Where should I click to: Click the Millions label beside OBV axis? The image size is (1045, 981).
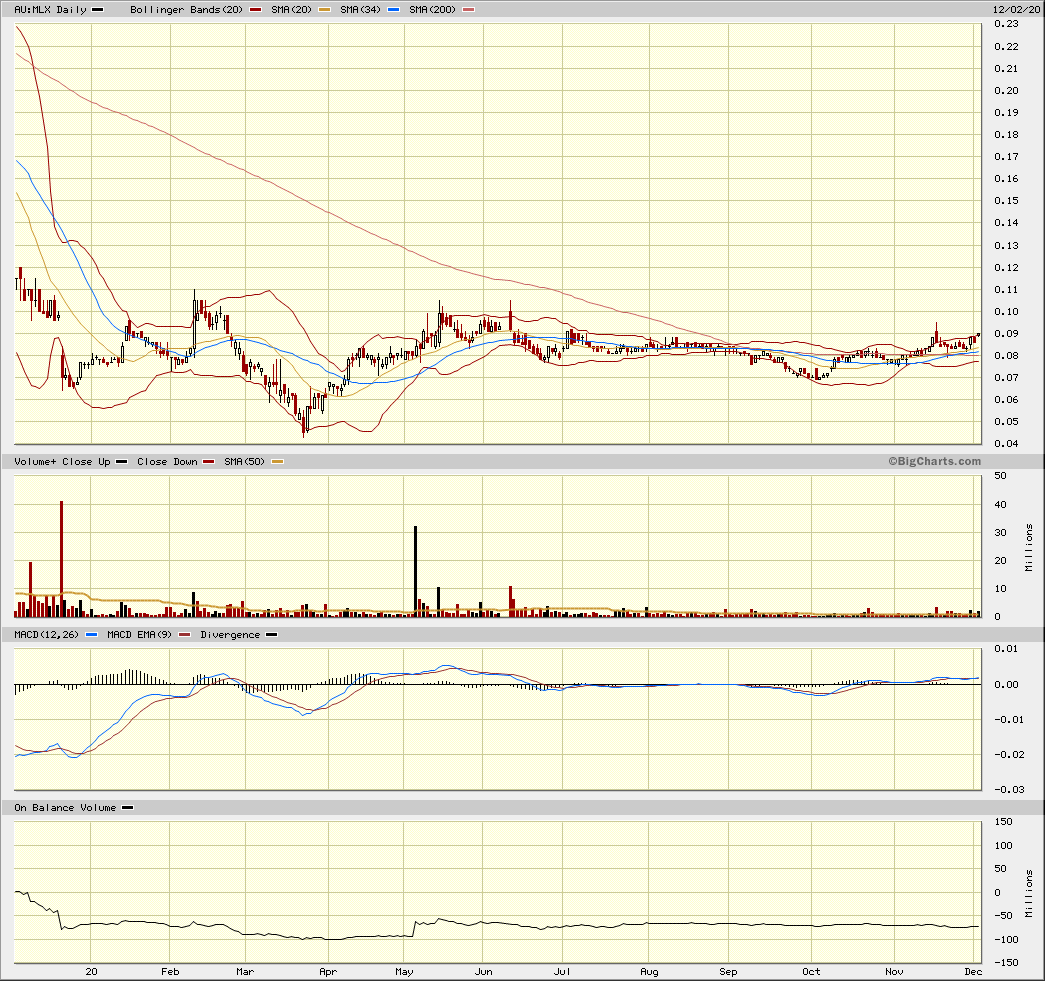[x=1029, y=894]
